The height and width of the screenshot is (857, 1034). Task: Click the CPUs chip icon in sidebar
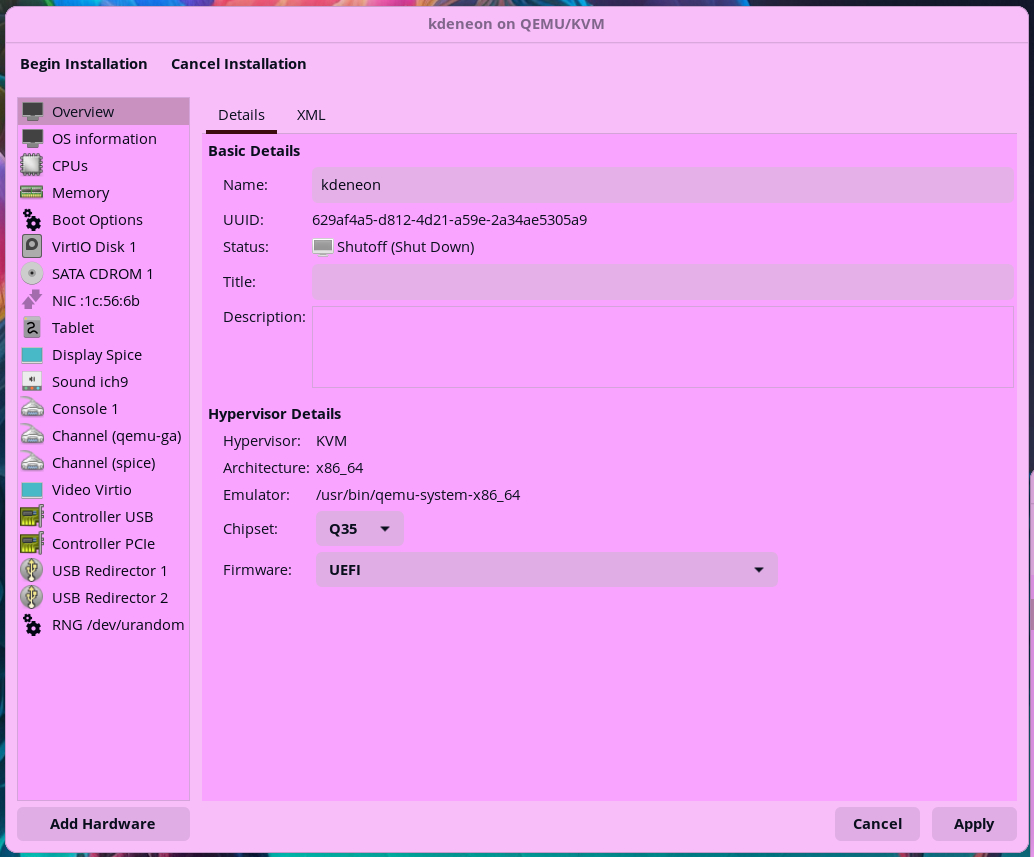click(33, 166)
